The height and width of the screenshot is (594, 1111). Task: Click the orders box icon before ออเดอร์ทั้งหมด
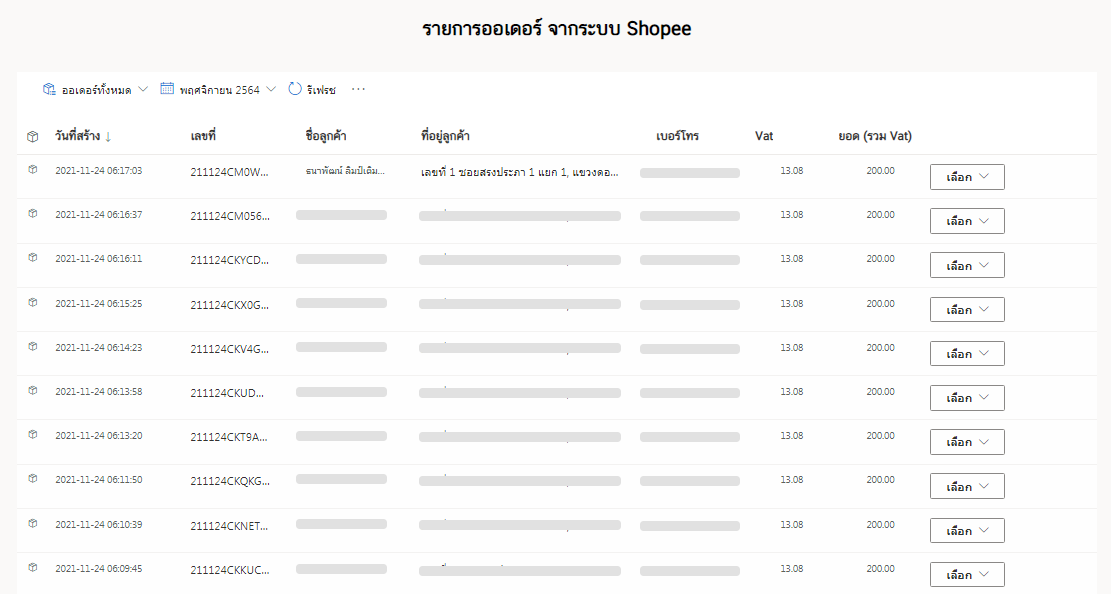coord(47,89)
